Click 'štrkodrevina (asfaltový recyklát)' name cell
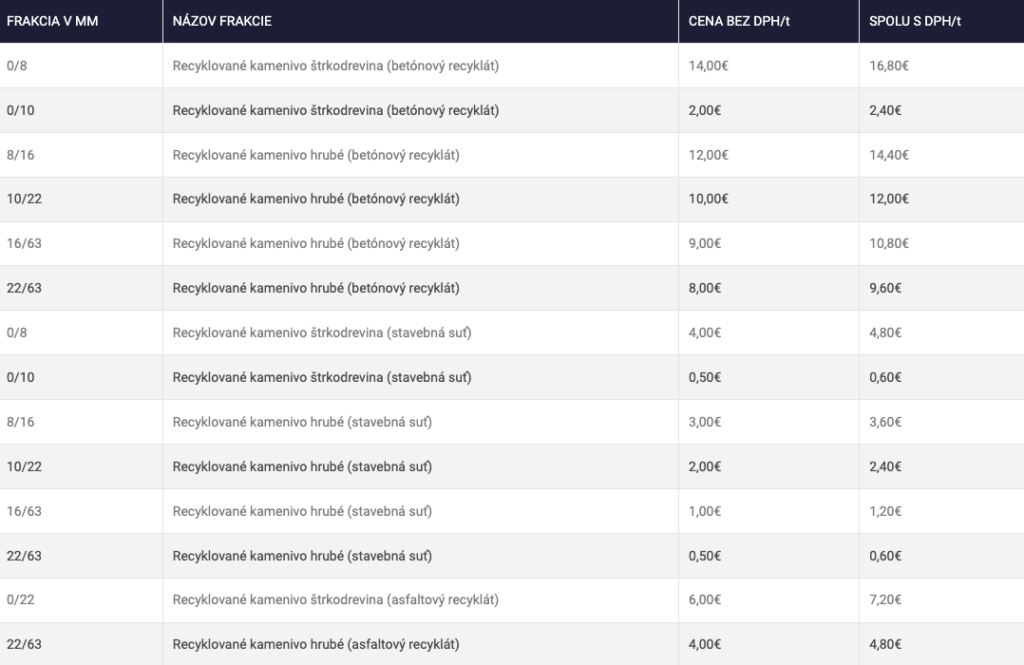 421,600
